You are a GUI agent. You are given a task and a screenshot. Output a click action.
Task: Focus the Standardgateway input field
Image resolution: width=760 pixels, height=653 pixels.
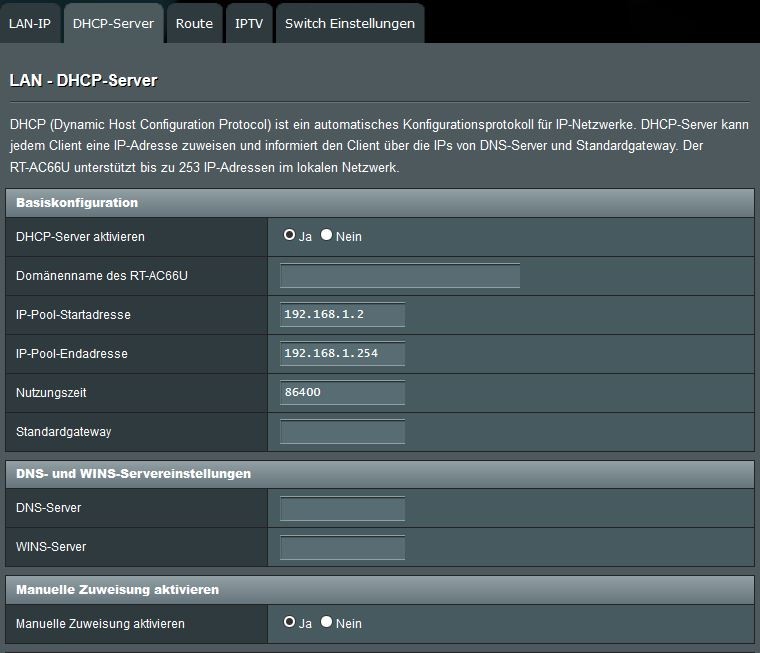pos(342,431)
